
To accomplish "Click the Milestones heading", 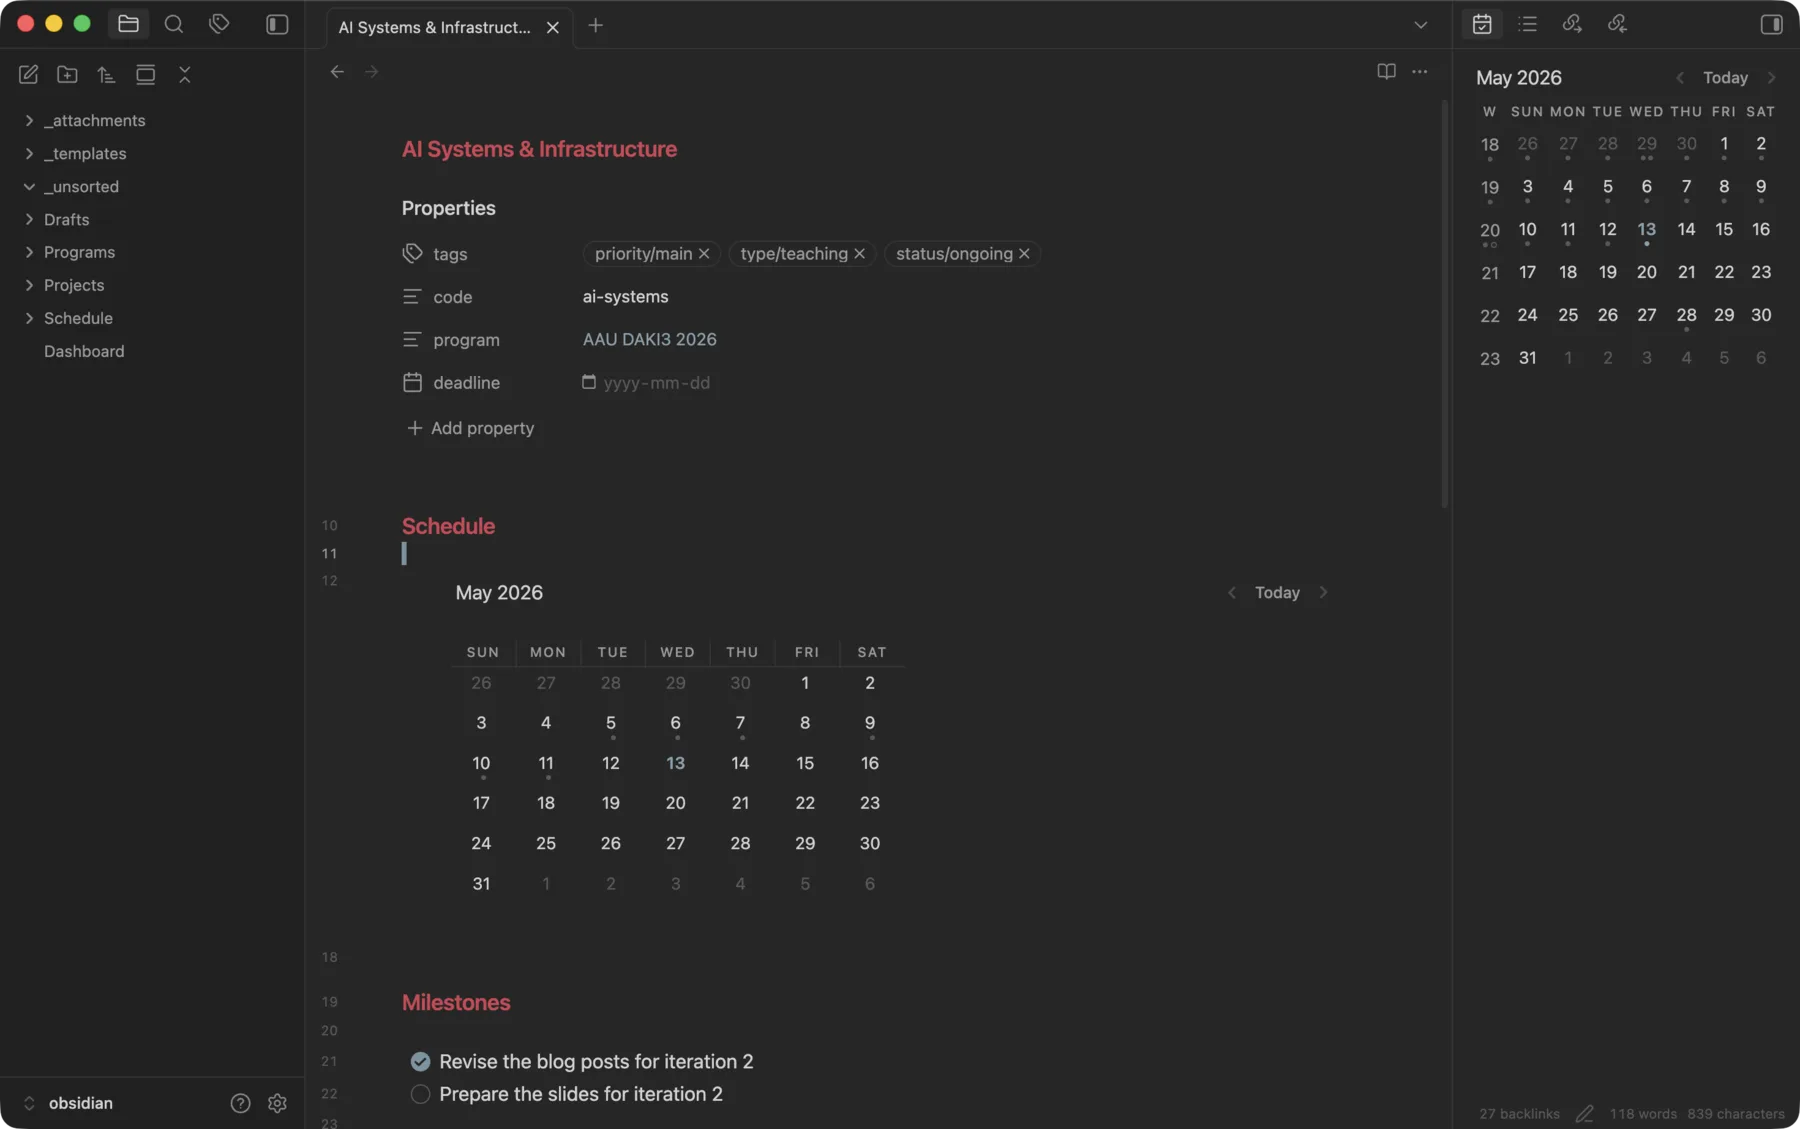I will pos(456,1003).
